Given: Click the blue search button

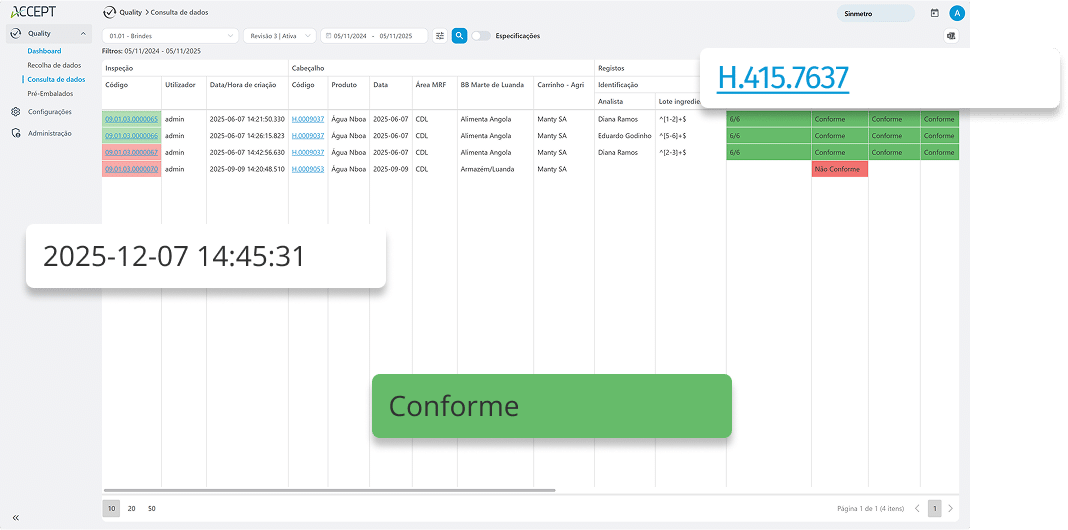Looking at the screenshot, I should coord(459,36).
